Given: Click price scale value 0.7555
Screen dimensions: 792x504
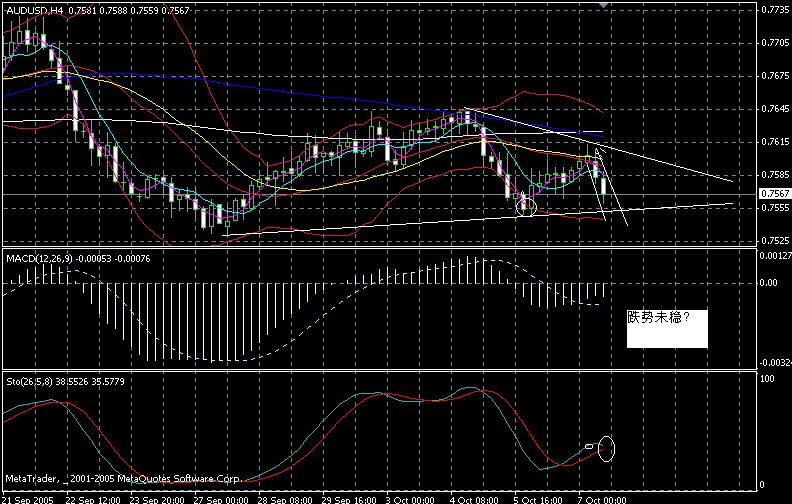Looking at the screenshot, I should point(775,208).
